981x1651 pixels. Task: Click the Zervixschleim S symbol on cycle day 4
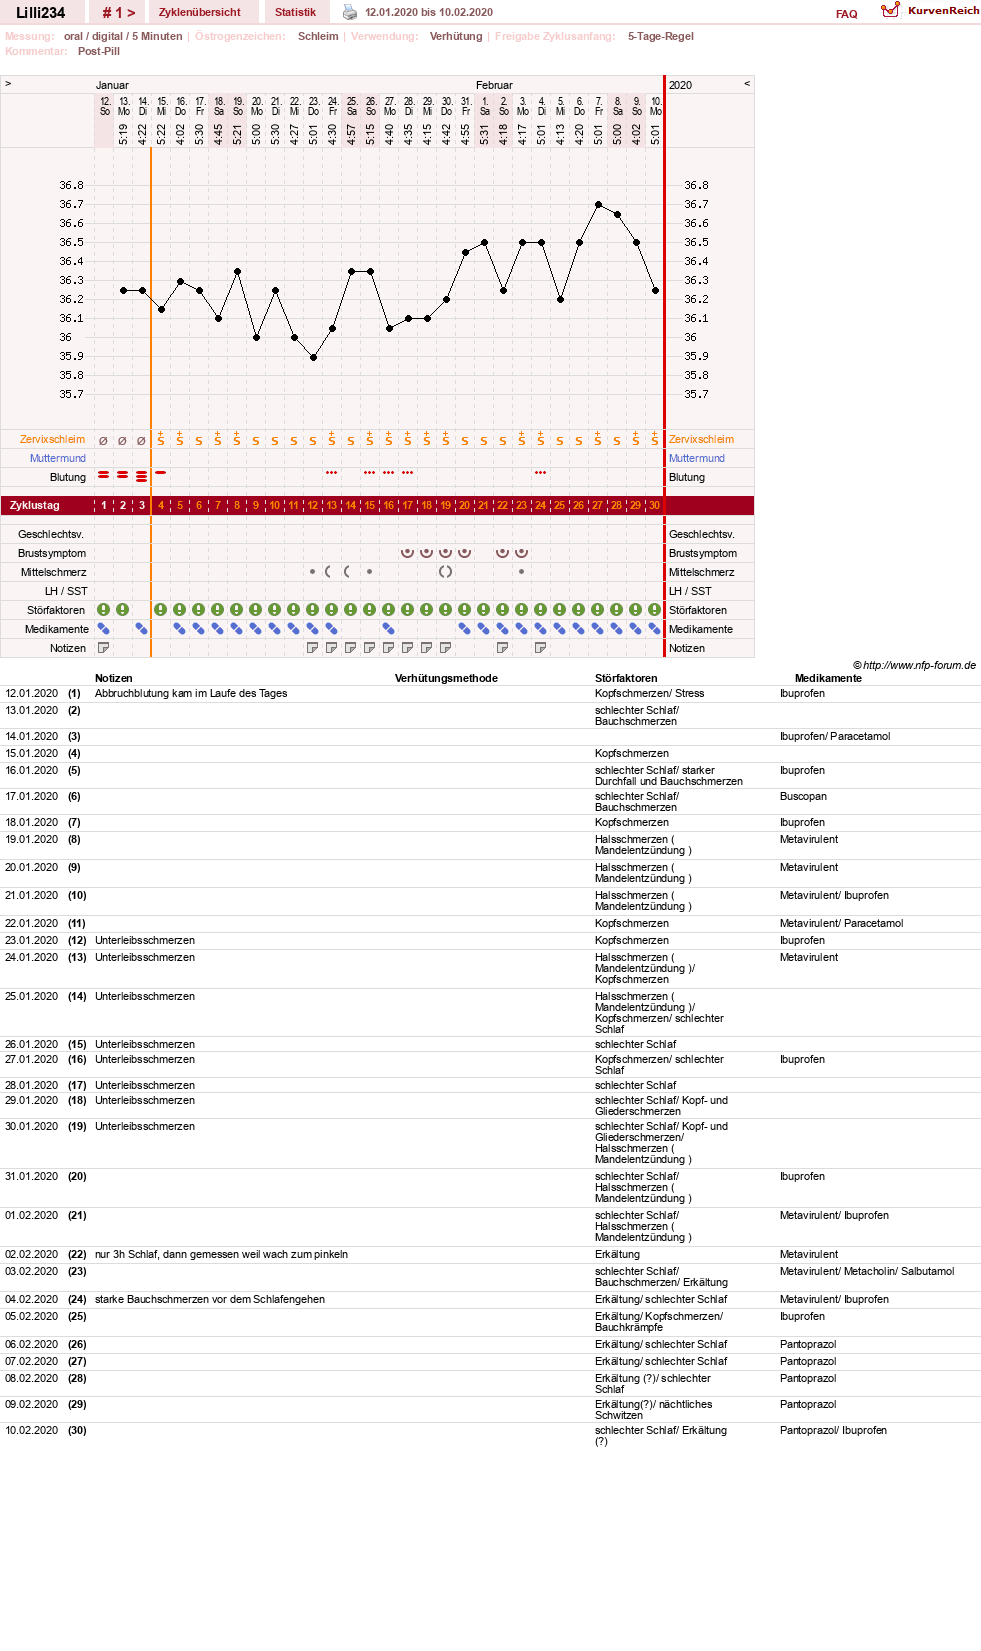click(160, 439)
